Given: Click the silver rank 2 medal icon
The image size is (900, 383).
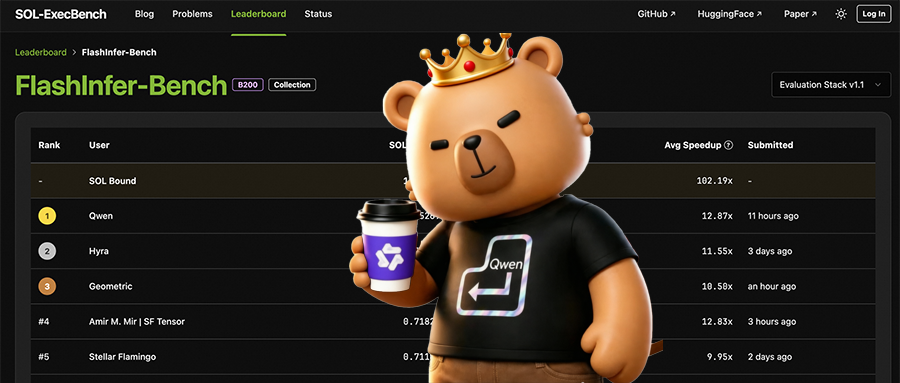Looking at the screenshot, I should [47, 251].
